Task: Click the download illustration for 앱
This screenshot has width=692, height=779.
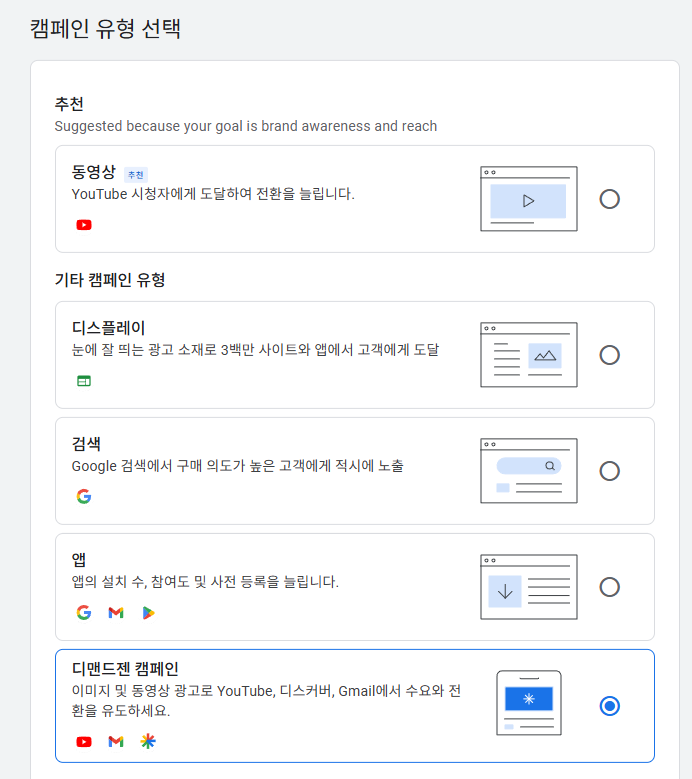Action: pyautogui.click(x=529, y=587)
